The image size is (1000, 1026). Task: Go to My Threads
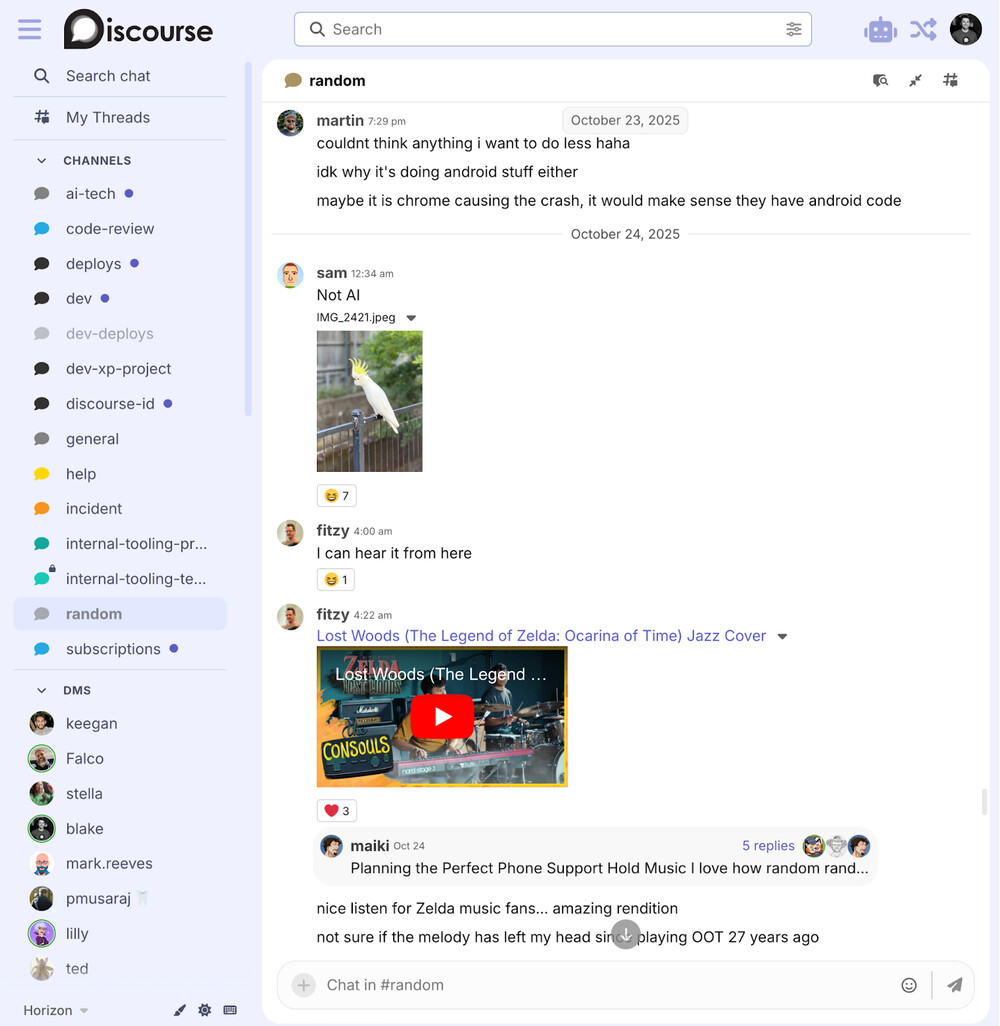click(x=108, y=117)
